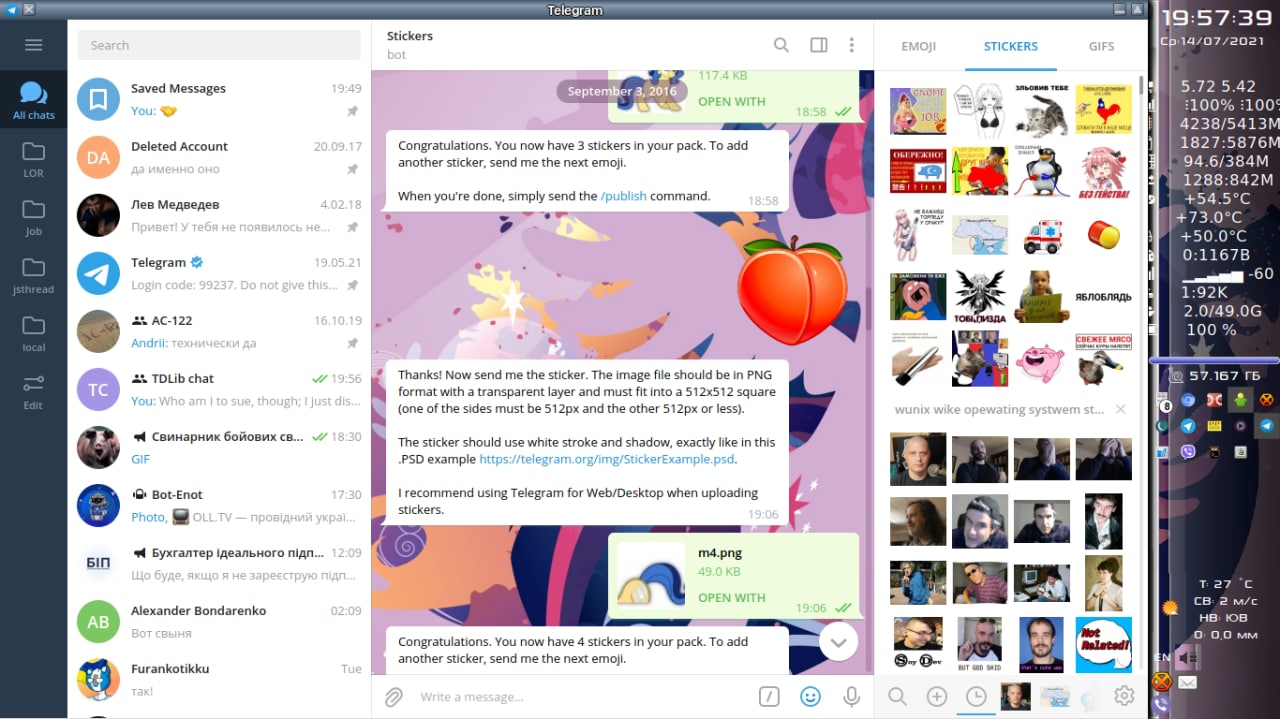This screenshot has height=719, width=1280.
Task: Click the Viber icon in desktop panel
Action: coord(1188,452)
